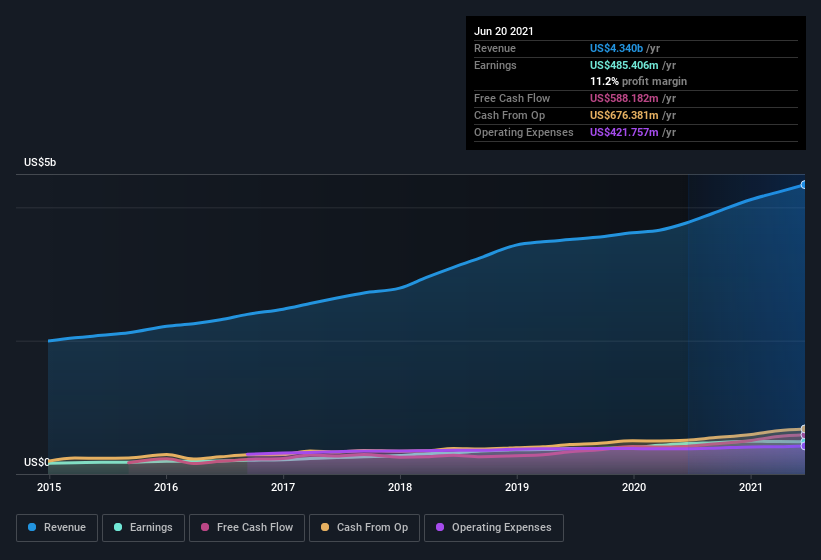This screenshot has width=821, height=560.
Task: Click the US$5b y-axis label
Action: [x=40, y=162]
